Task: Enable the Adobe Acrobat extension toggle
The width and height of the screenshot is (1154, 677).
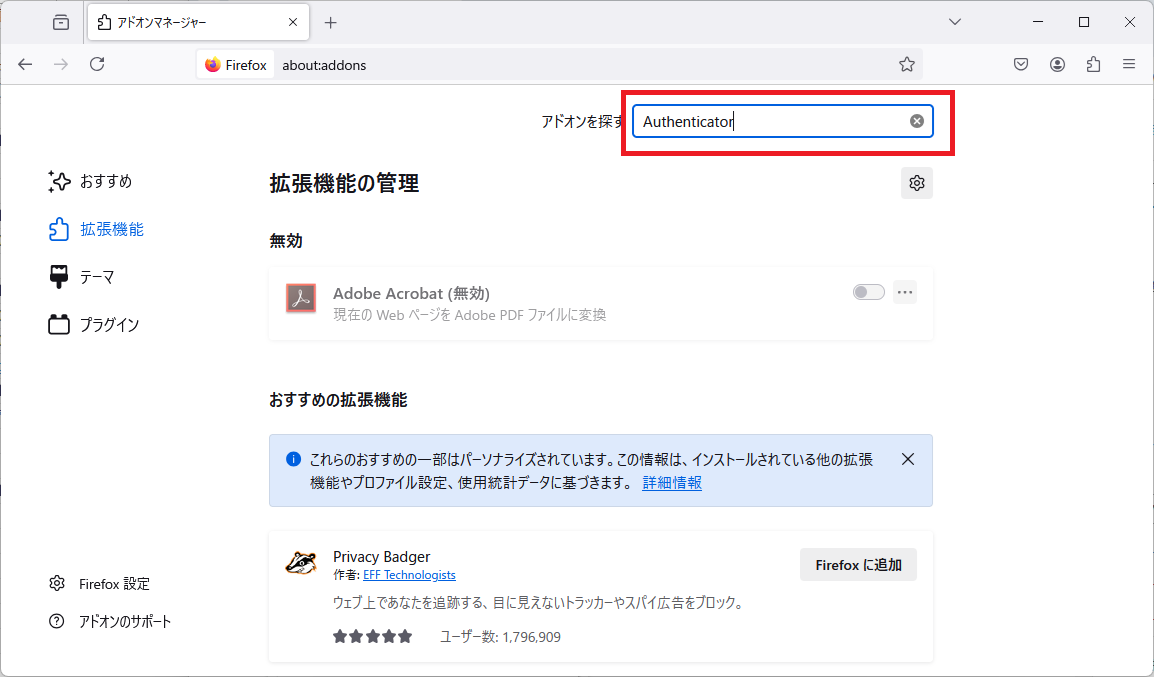Action: 868,291
